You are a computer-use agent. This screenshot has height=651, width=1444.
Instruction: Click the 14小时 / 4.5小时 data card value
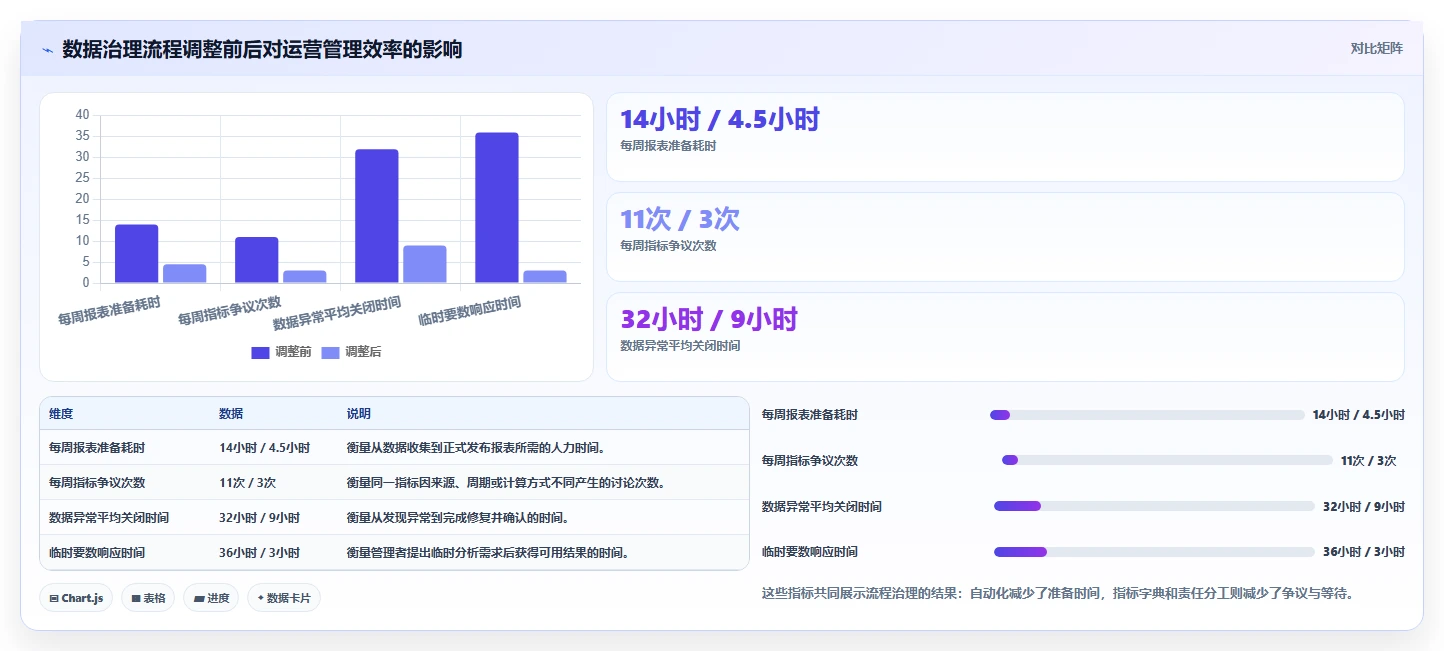coord(720,119)
